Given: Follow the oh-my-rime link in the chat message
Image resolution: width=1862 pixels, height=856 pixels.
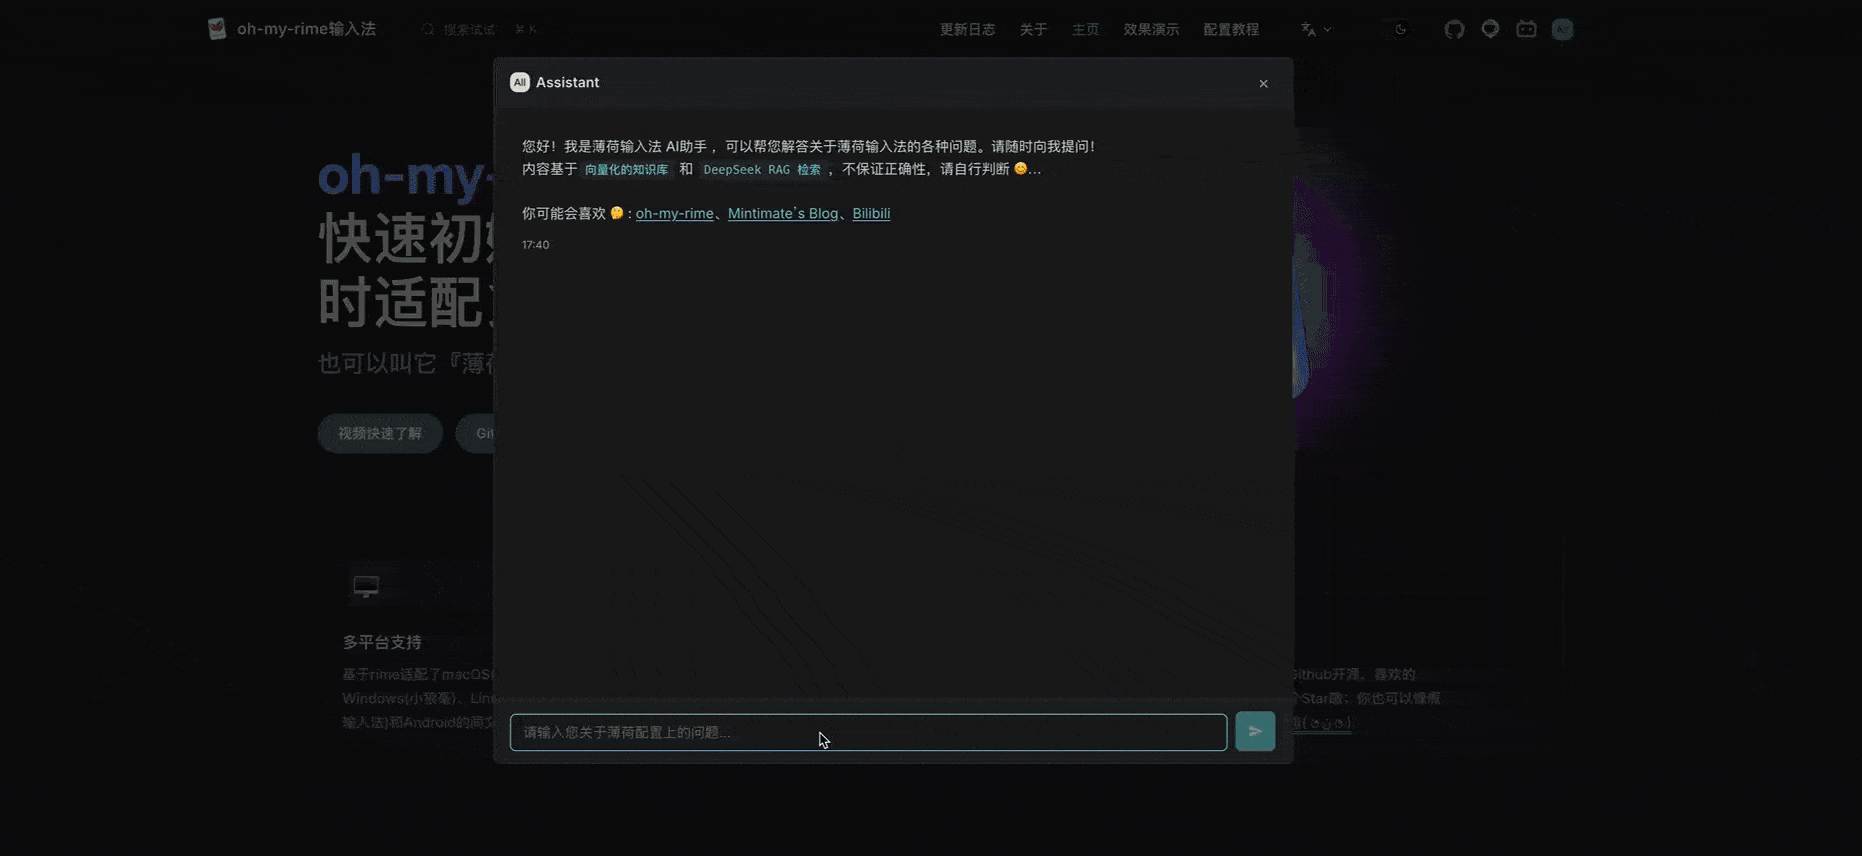Looking at the screenshot, I should 675,213.
